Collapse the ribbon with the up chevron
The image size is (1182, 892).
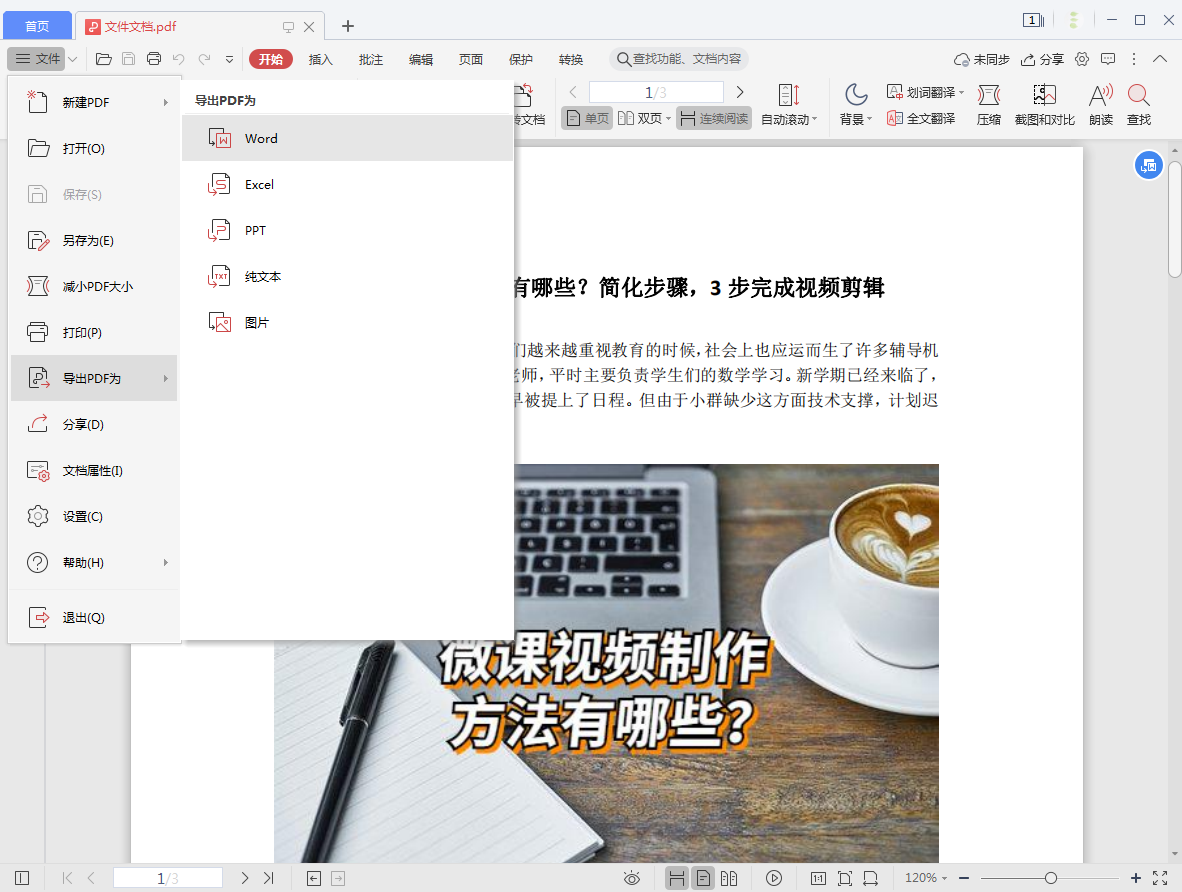click(x=1160, y=59)
